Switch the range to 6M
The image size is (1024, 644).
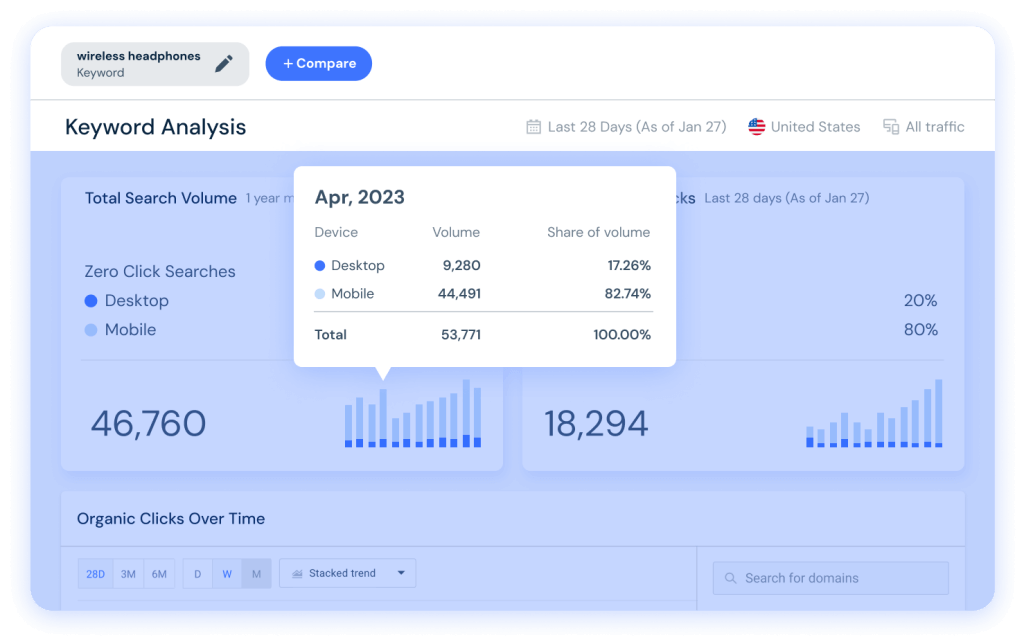tap(159, 573)
